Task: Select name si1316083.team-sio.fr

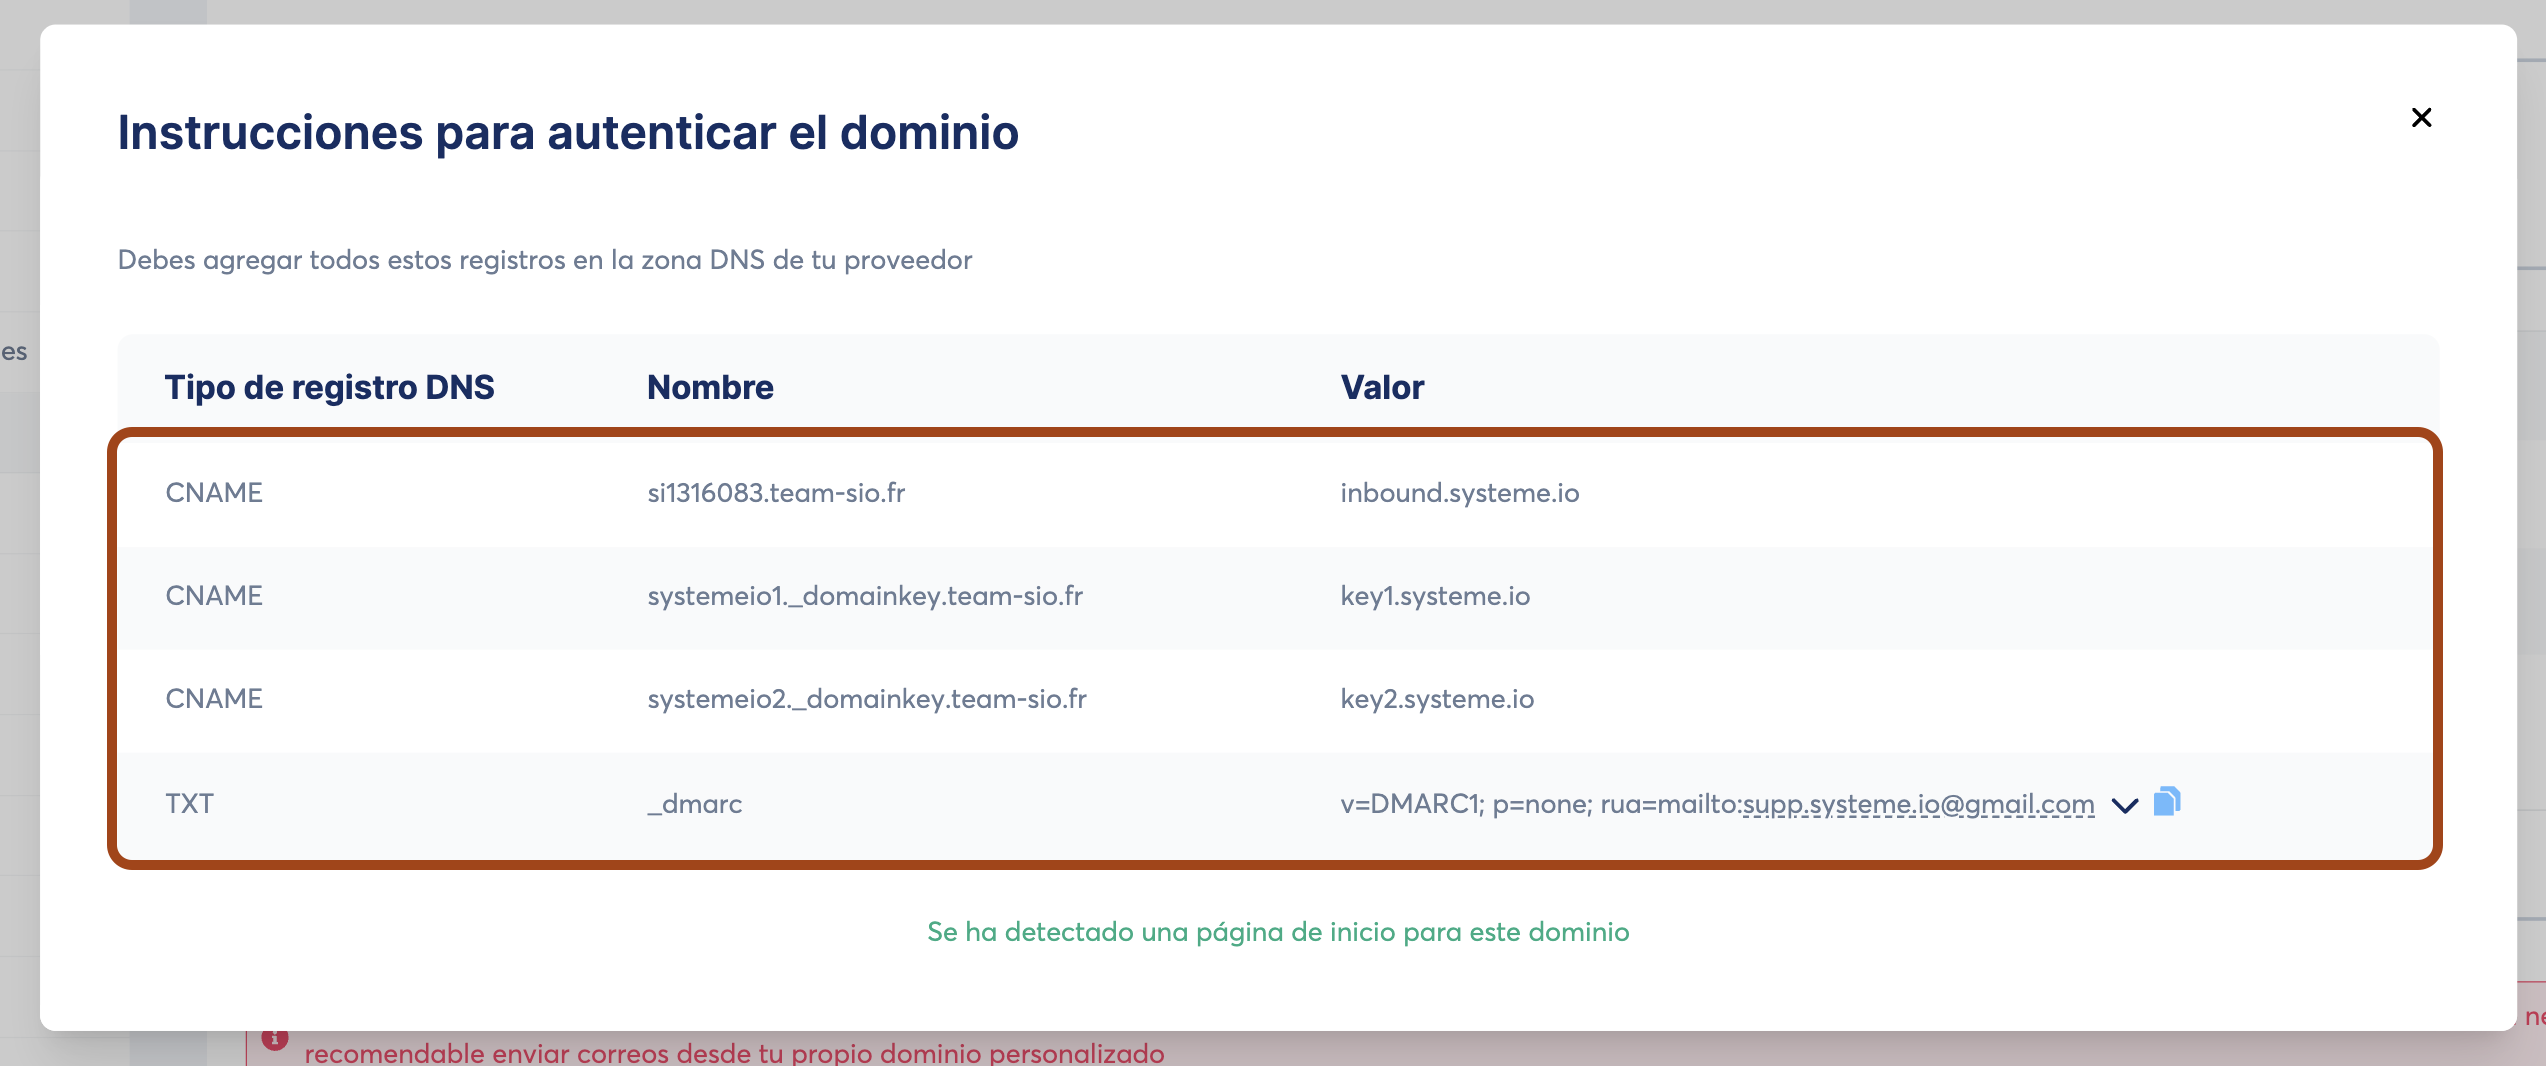Action: pos(776,493)
